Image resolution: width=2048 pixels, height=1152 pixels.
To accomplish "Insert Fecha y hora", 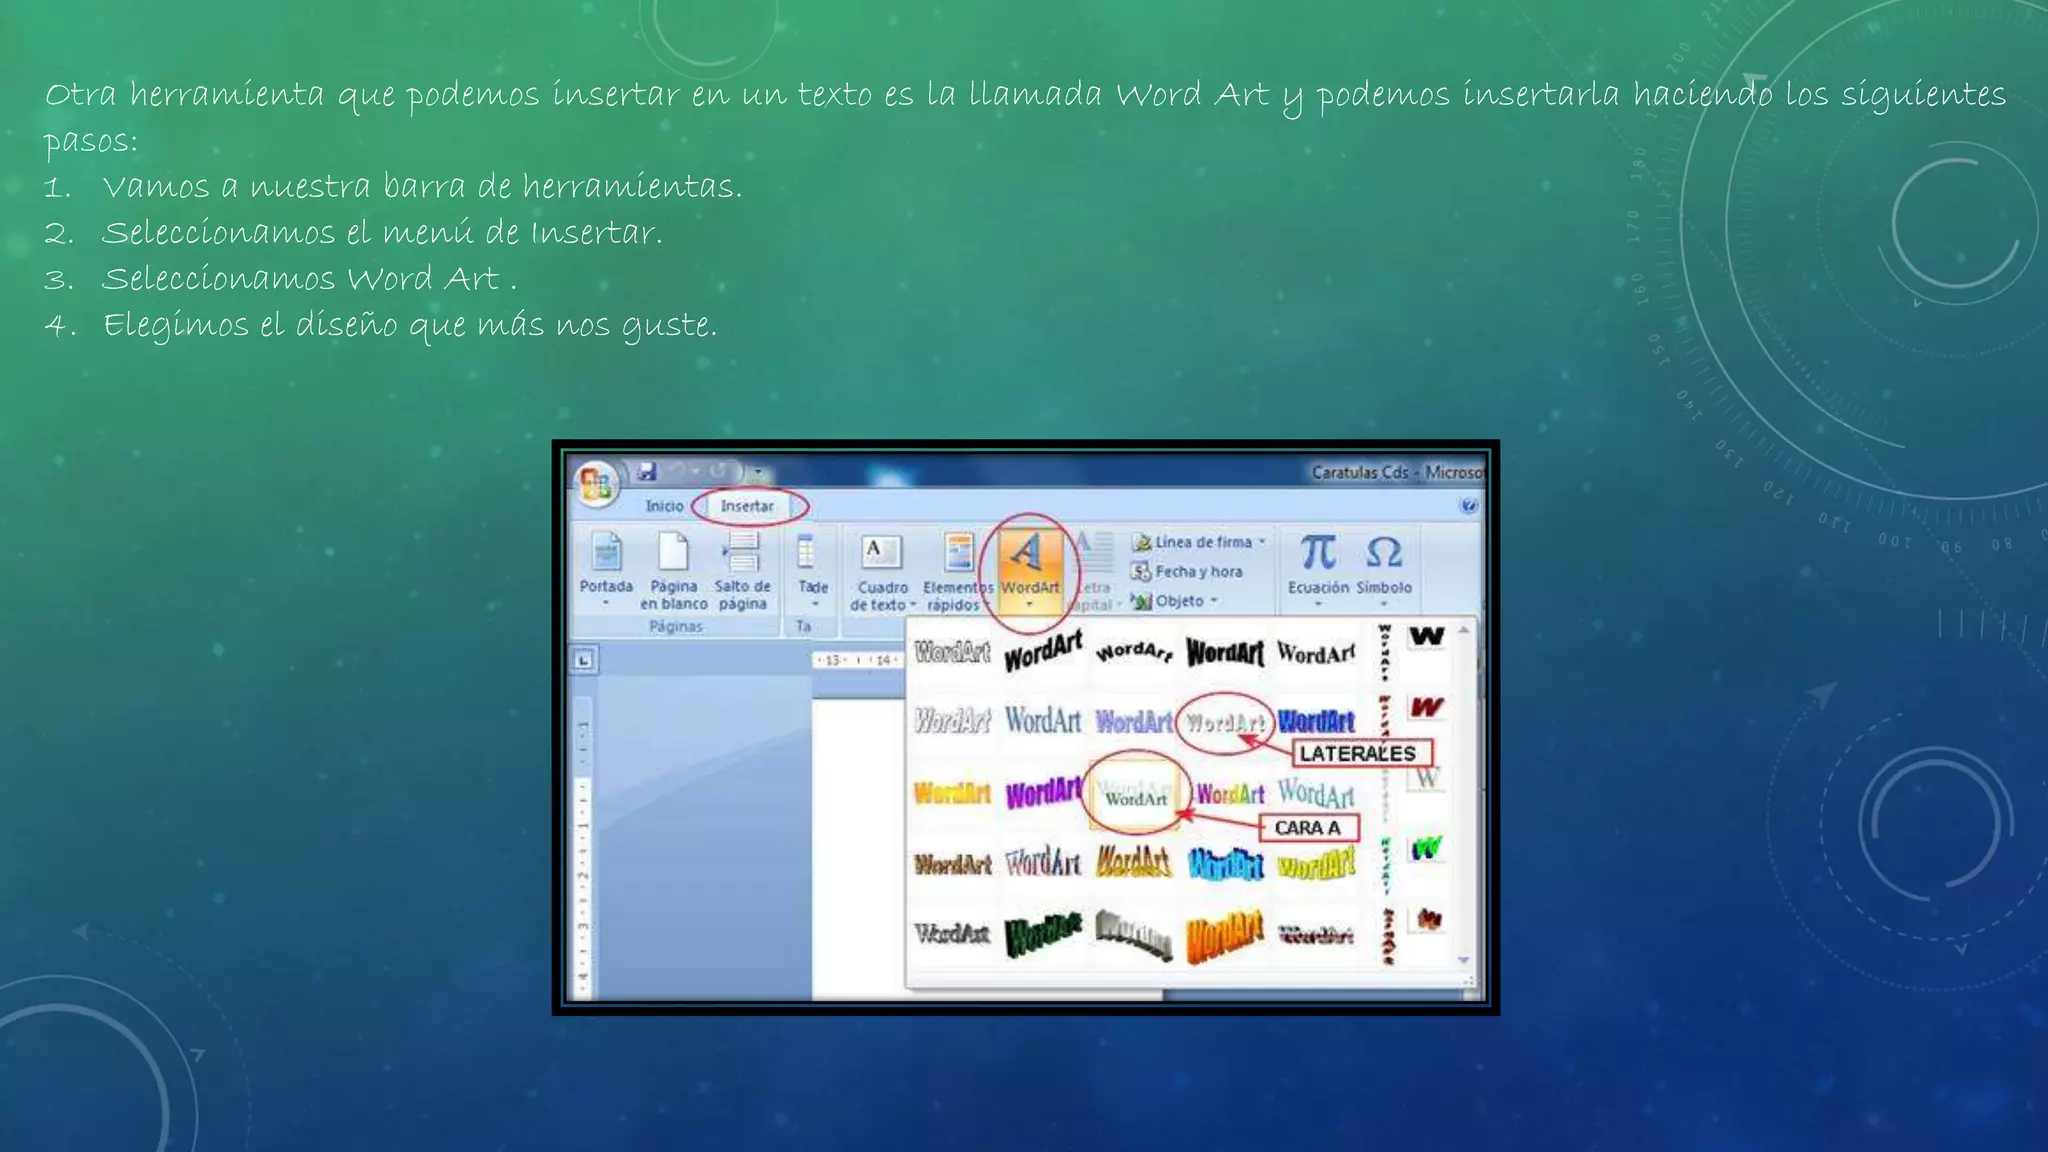I will click(x=1187, y=572).
